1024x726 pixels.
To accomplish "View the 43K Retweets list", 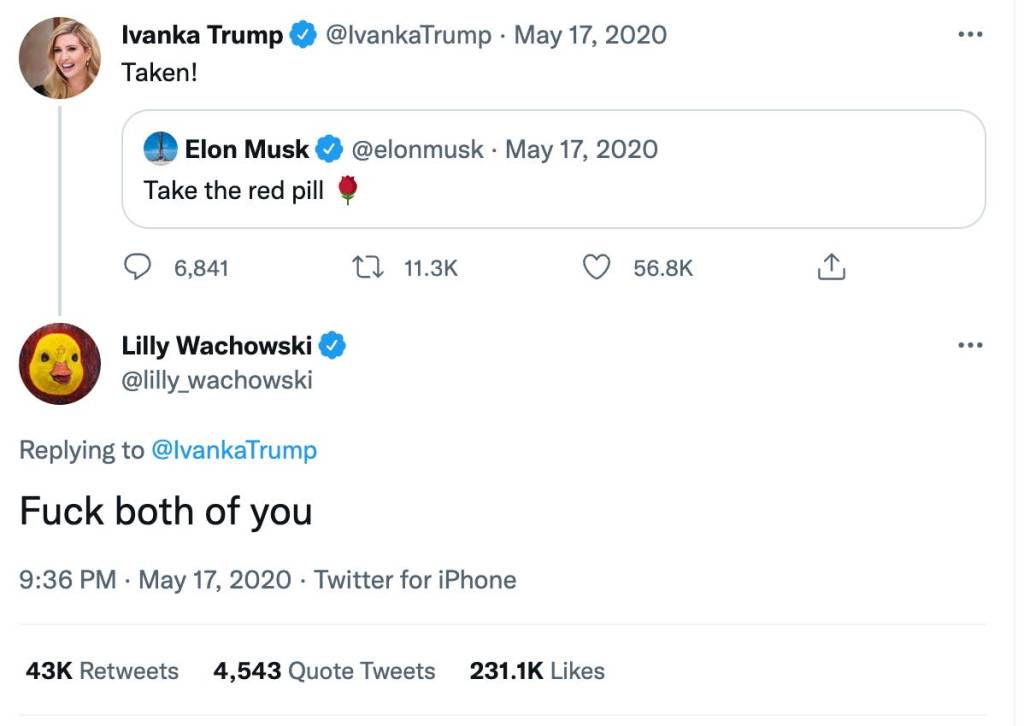I will [102, 671].
